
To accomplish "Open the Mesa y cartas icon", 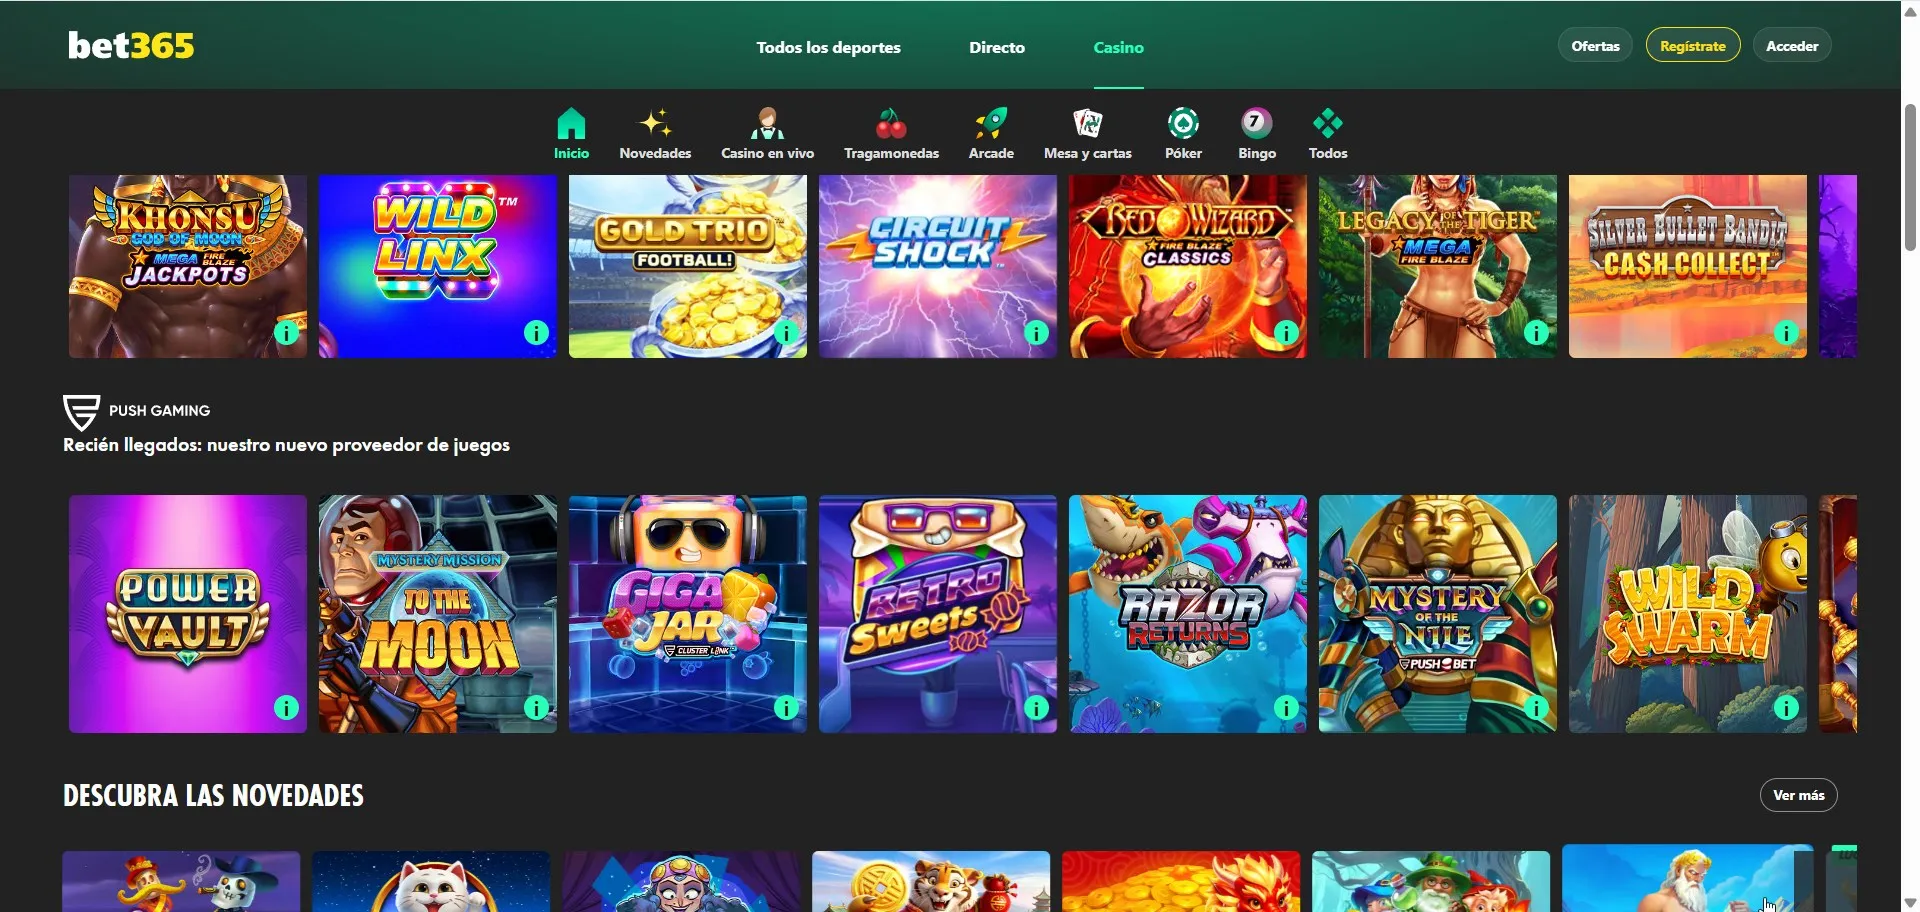I will [x=1087, y=124].
